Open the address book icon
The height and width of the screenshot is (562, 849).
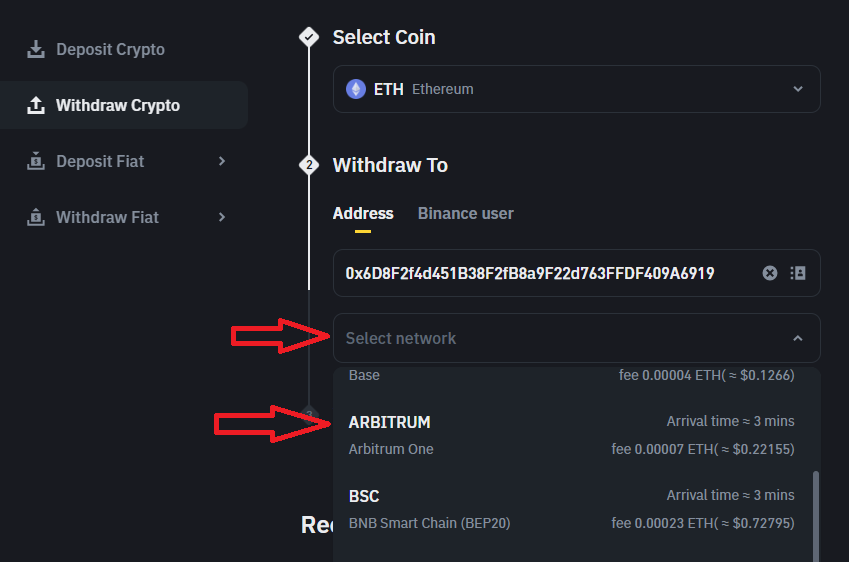(798, 273)
